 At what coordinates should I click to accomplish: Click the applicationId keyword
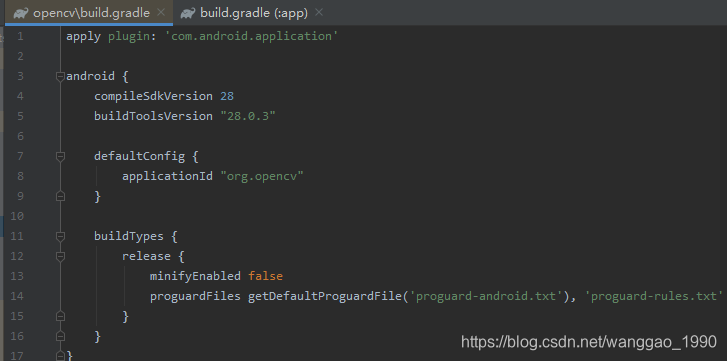[x=167, y=176]
